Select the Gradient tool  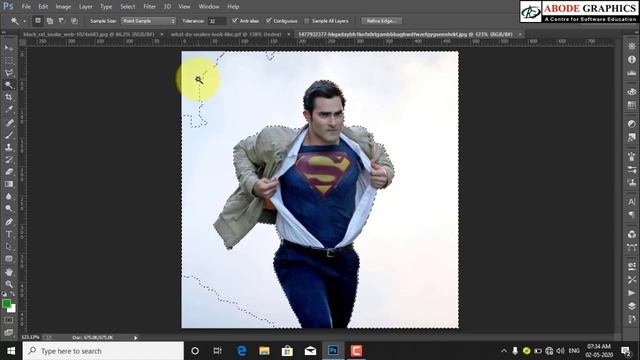[x=9, y=184]
